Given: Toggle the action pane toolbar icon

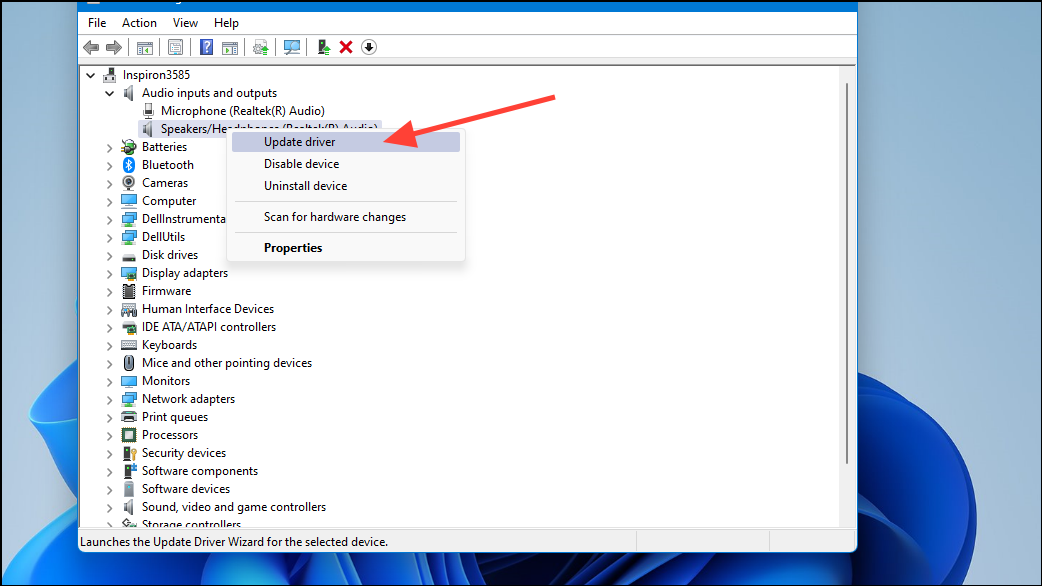Looking at the screenshot, I should pos(230,47).
